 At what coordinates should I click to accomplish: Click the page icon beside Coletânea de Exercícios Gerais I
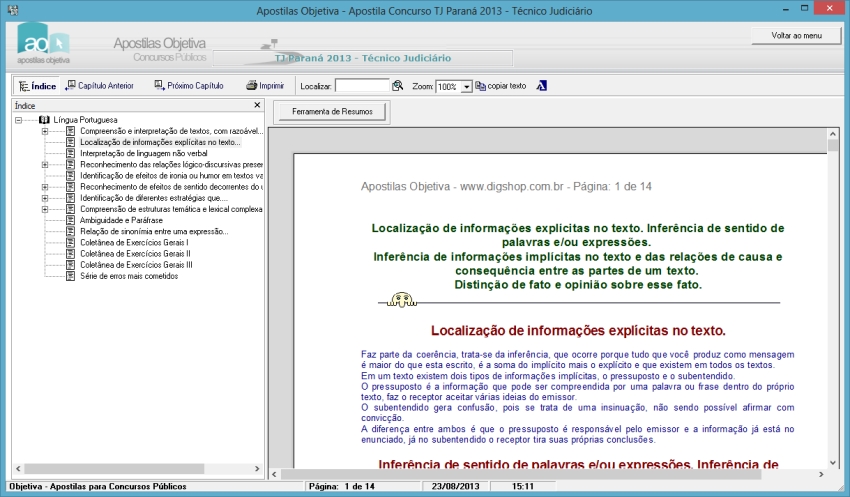pyautogui.click(x=70, y=242)
